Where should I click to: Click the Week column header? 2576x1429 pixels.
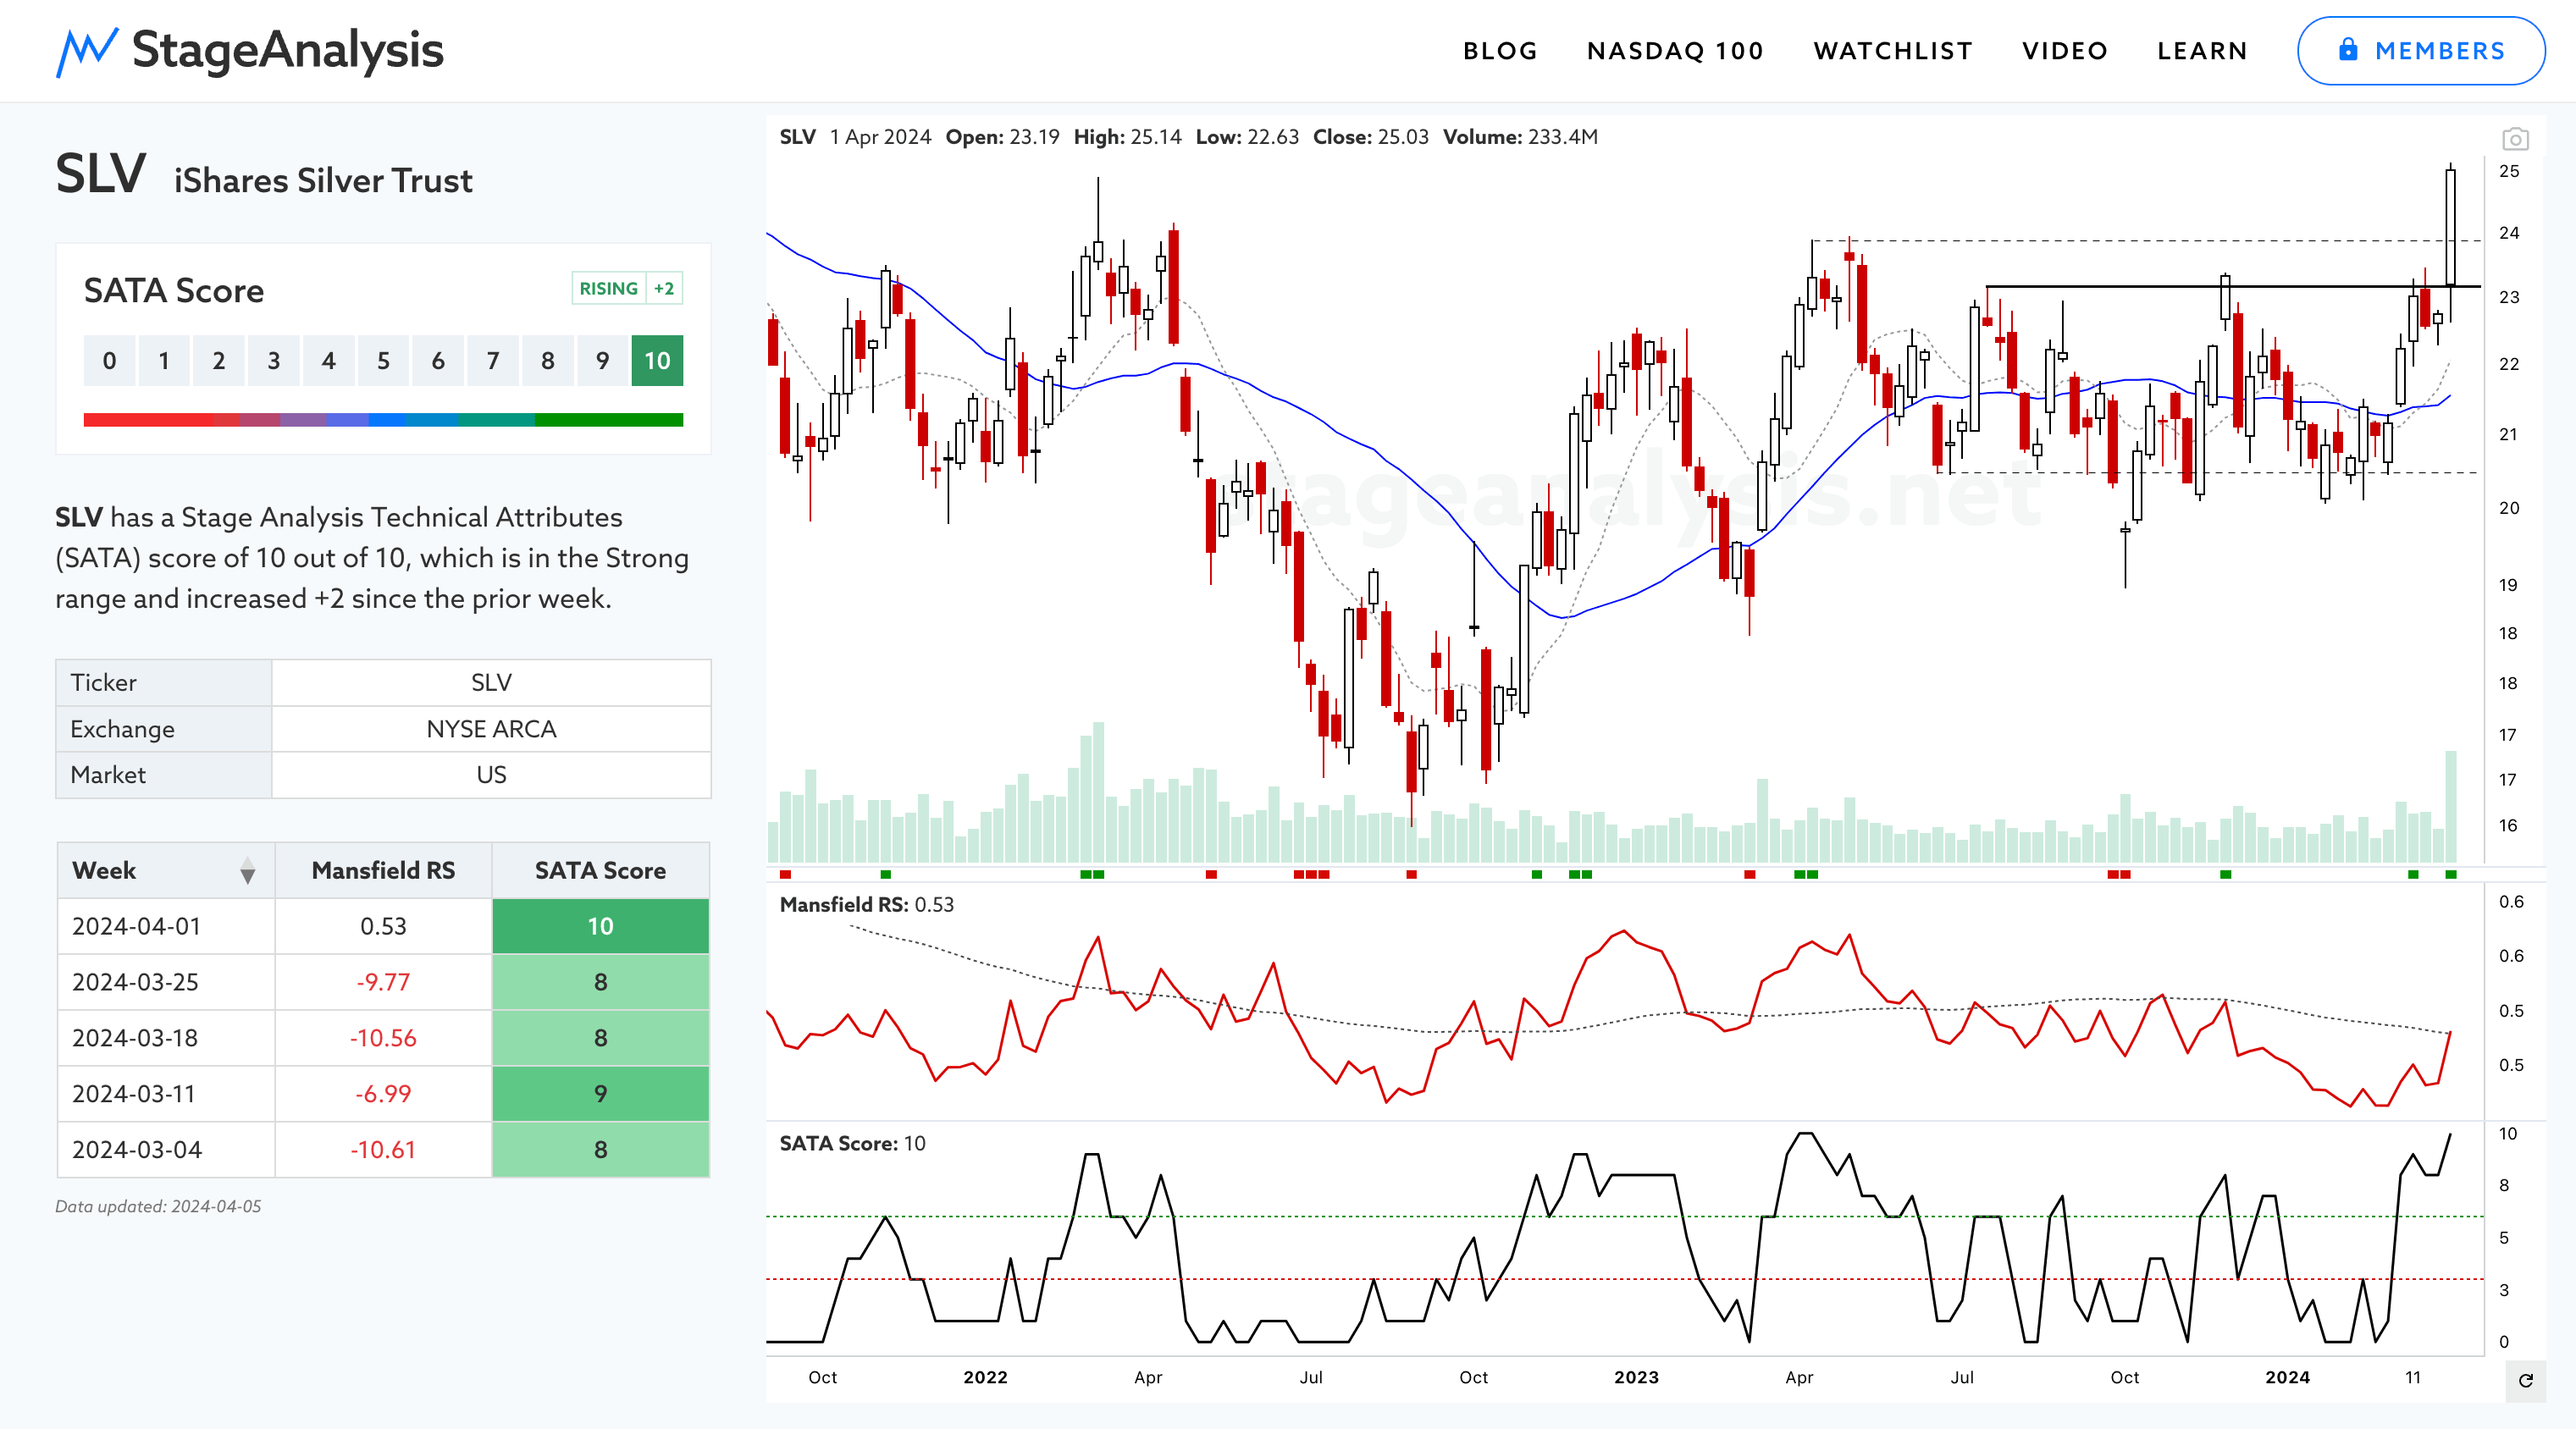pos(166,871)
